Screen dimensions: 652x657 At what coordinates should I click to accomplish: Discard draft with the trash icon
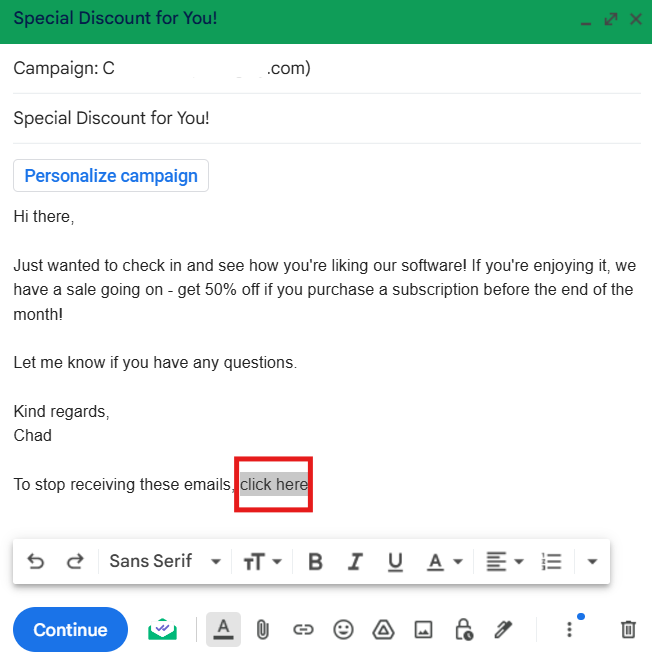click(x=628, y=629)
